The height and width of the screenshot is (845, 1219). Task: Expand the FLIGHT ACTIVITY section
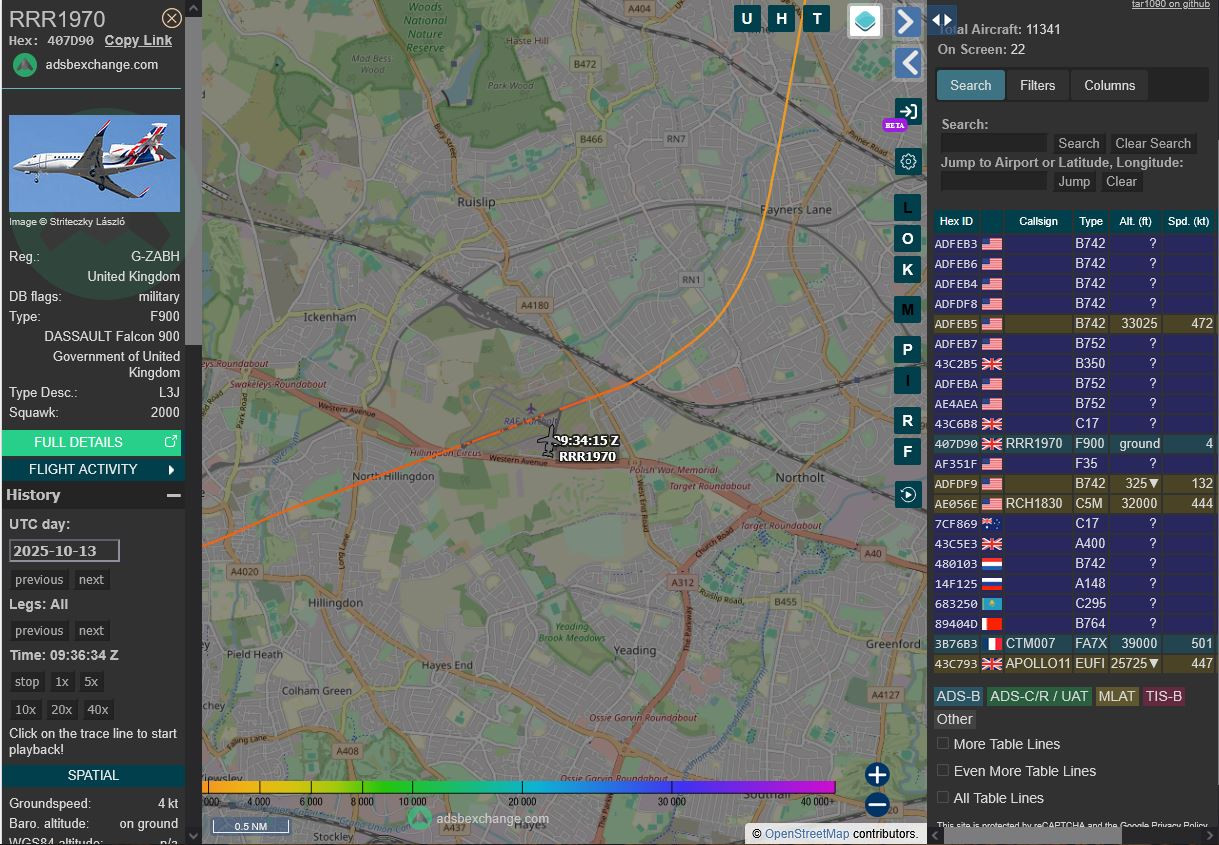point(92,469)
